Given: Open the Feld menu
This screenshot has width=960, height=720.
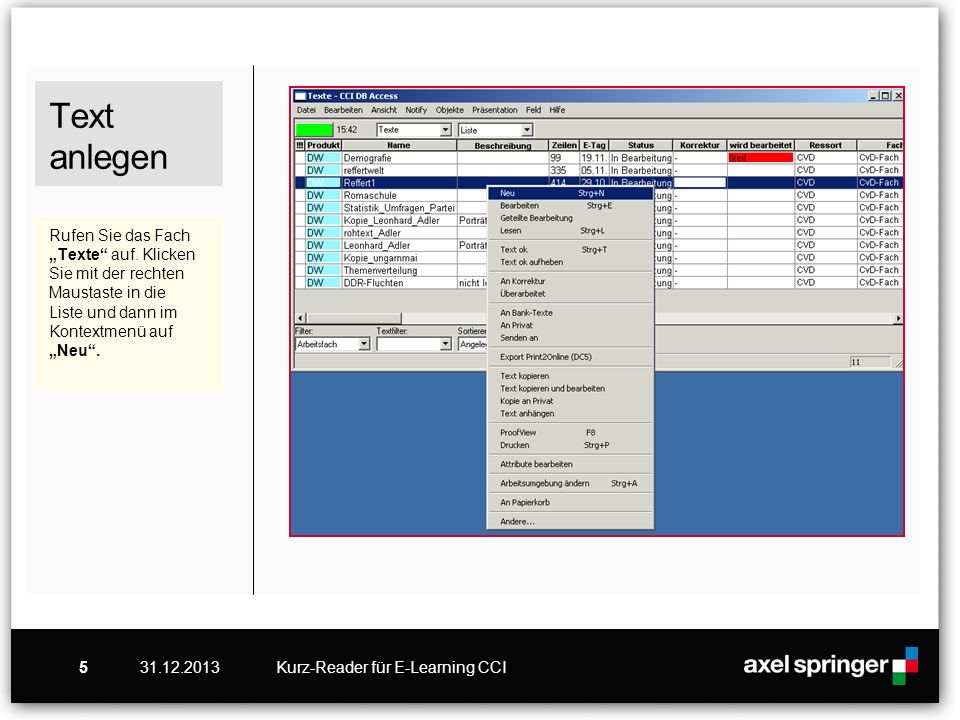Looking at the screenshot, I should (533, 110).
